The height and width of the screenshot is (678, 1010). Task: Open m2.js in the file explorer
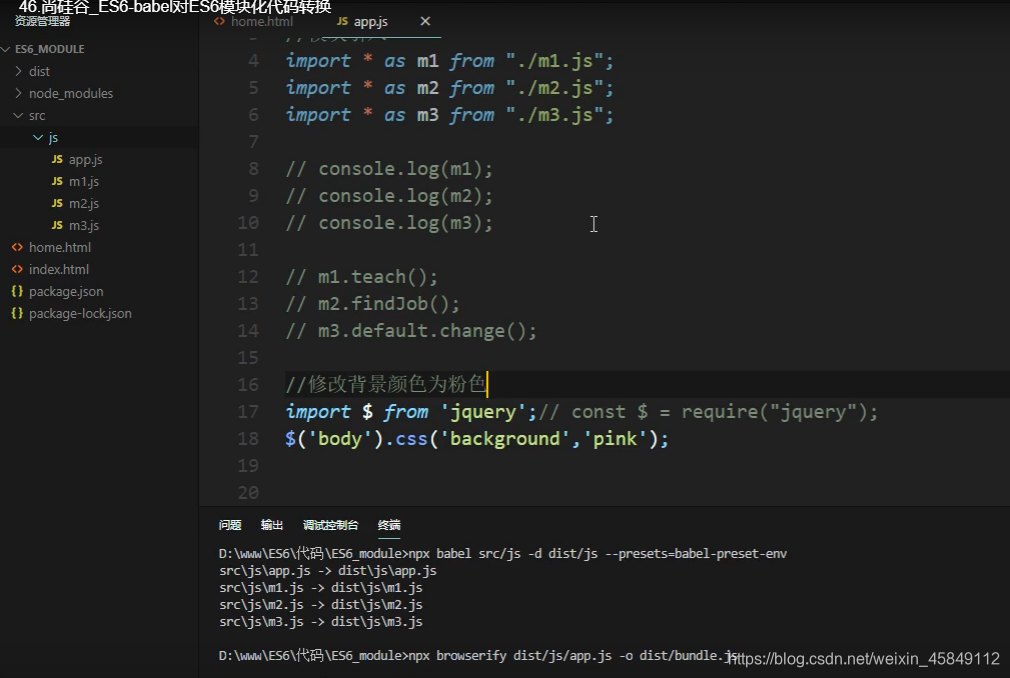coord(84,203)
